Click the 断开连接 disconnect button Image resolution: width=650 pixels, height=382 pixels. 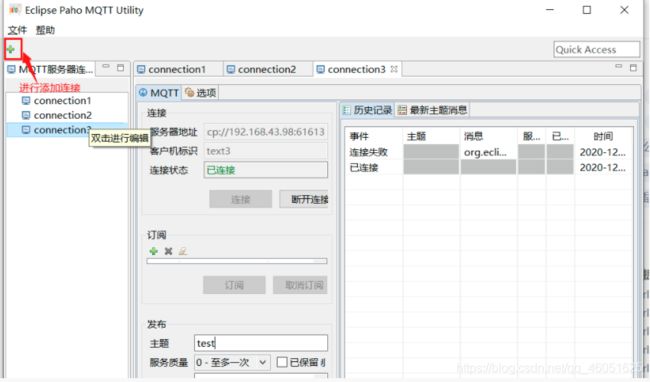304,199
